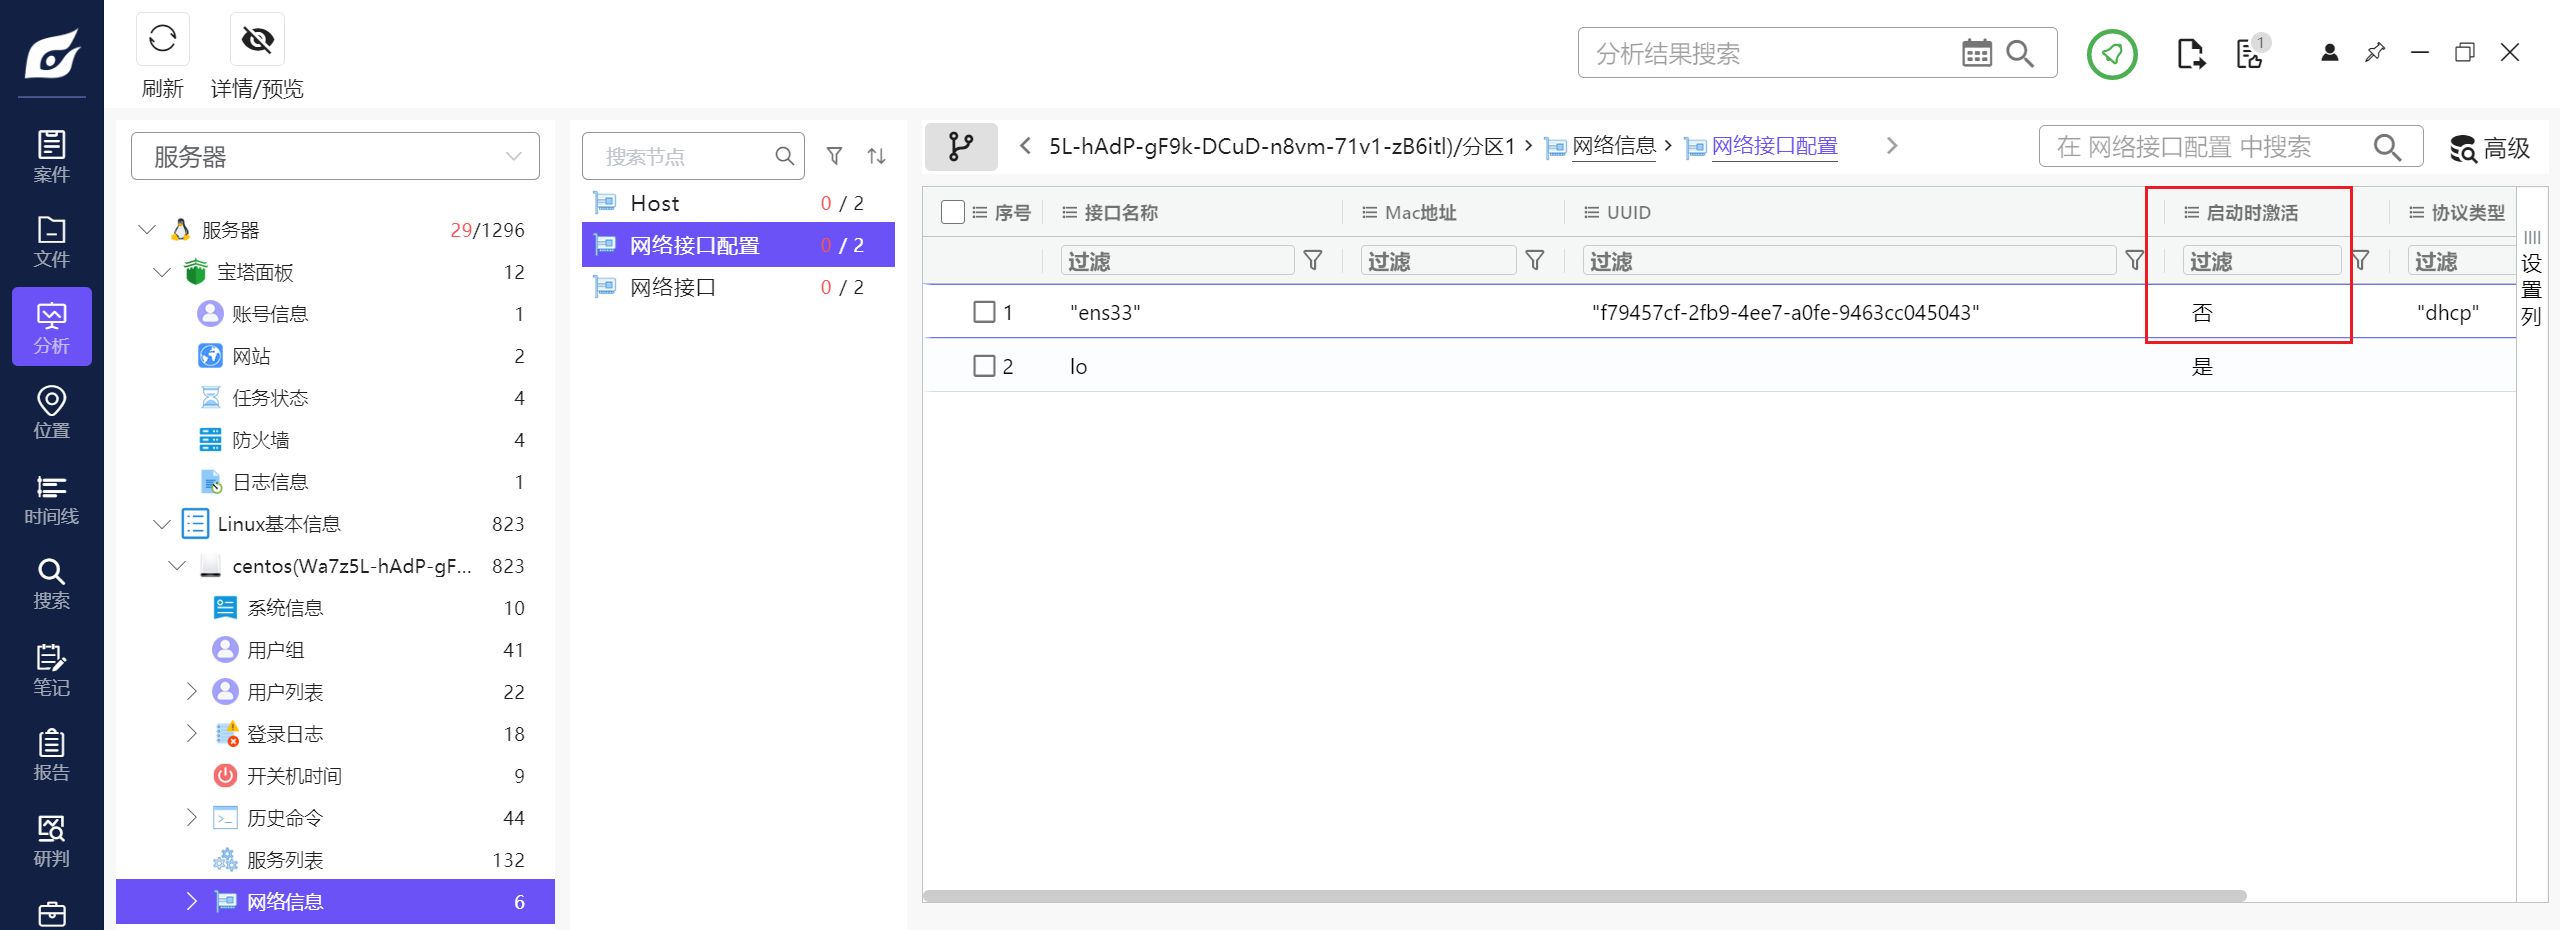Check the checkbox for row 2 lo
Screen dimensions: 2560x930
(x=984, y=366)
